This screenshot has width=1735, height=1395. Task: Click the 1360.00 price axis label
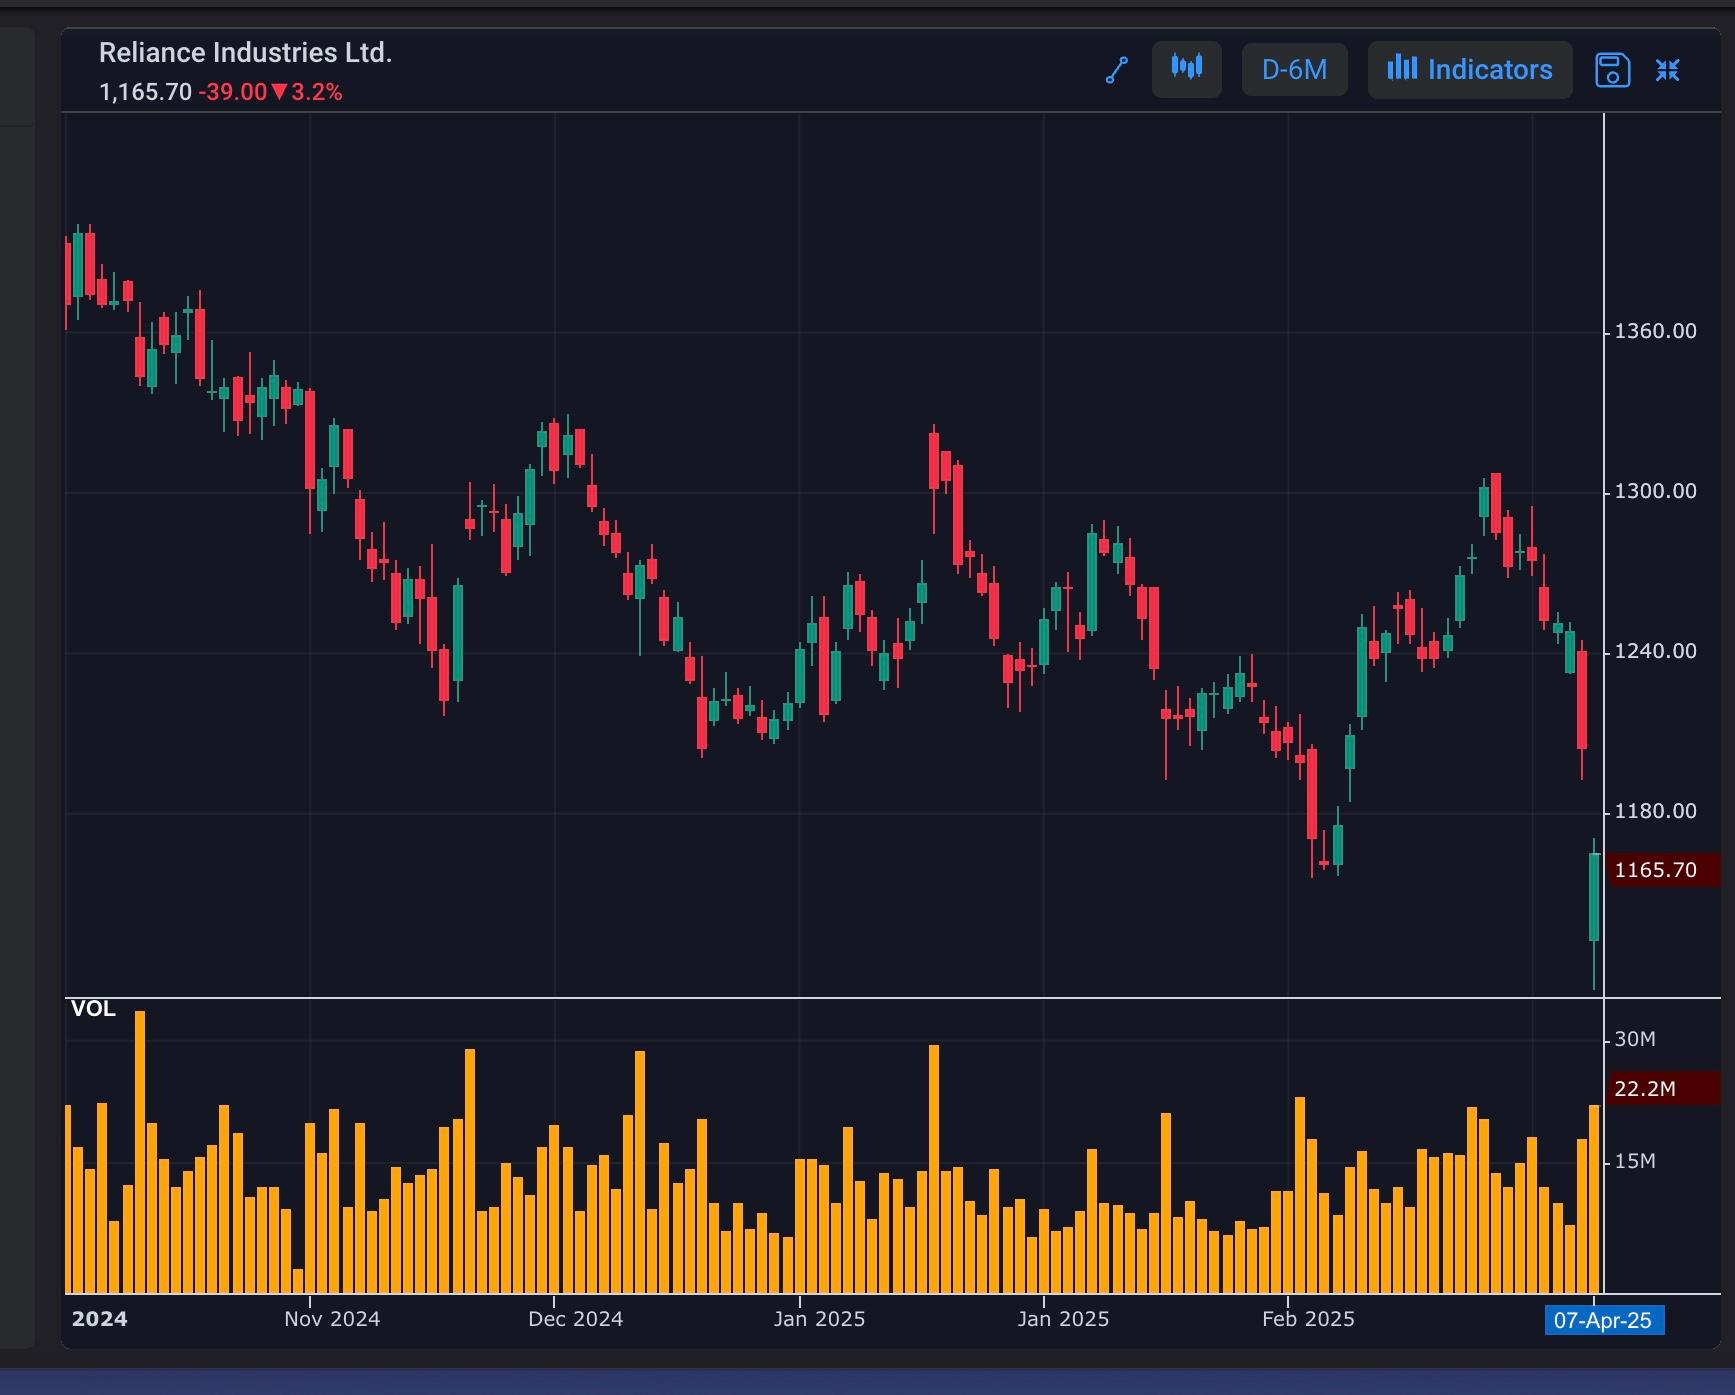click(1656, 331)
